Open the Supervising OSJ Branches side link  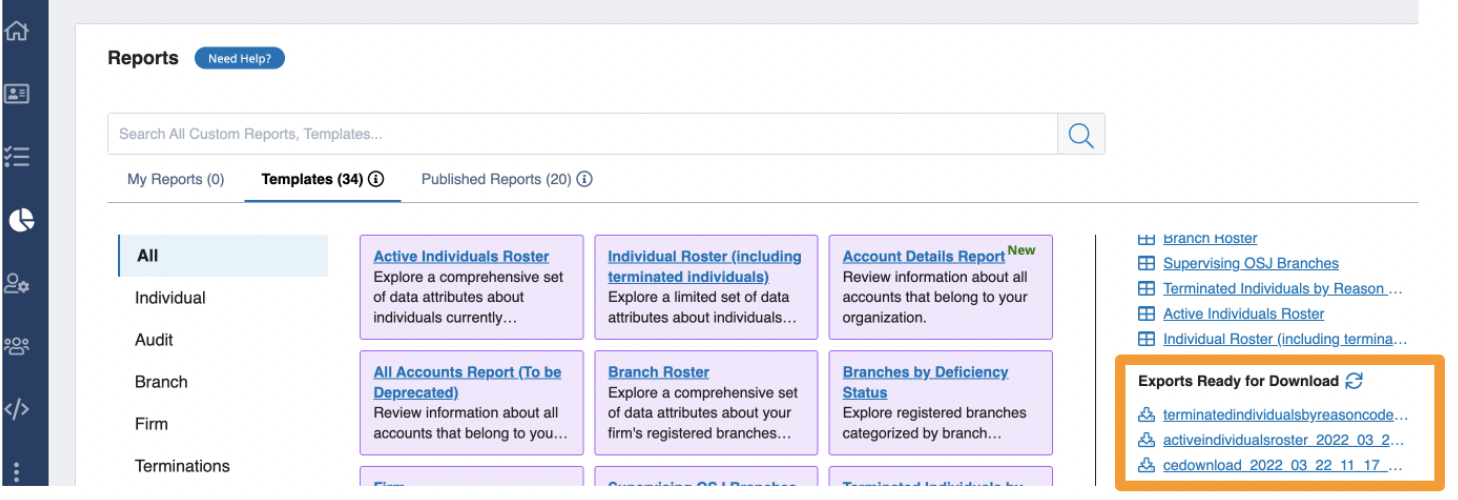[1251, 264]
